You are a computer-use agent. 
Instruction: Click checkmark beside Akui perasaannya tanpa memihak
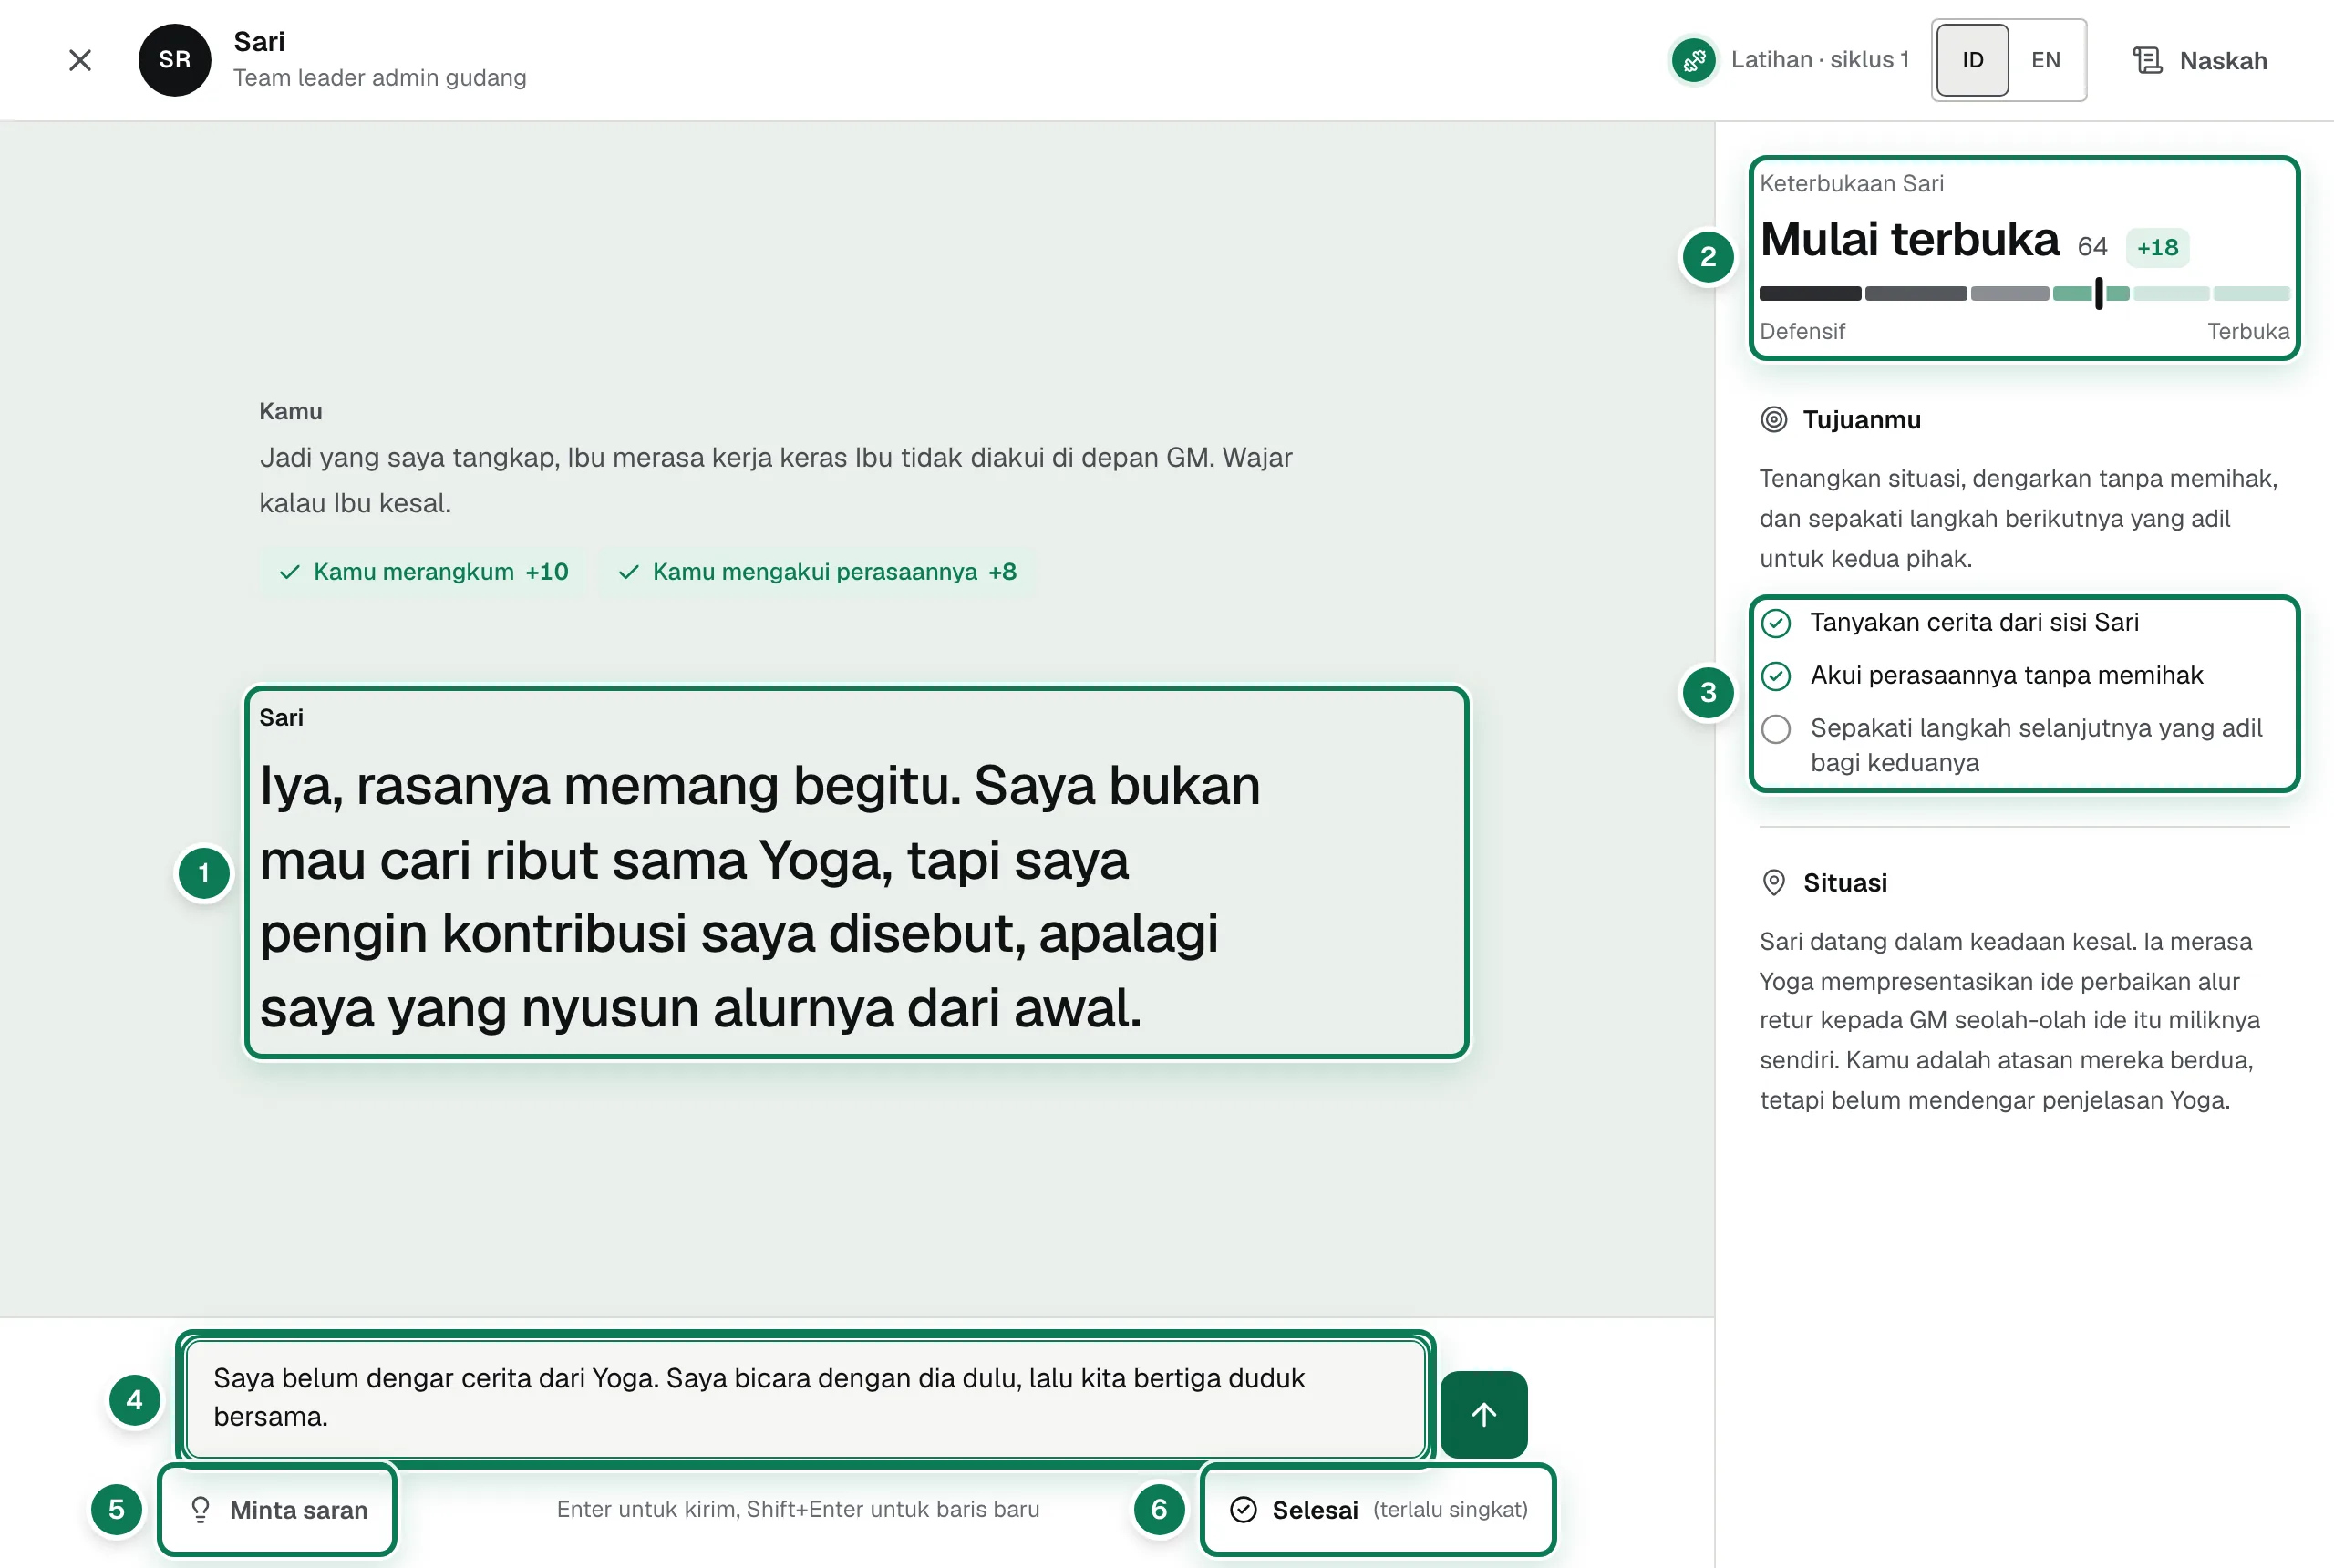pos(1776,677)
